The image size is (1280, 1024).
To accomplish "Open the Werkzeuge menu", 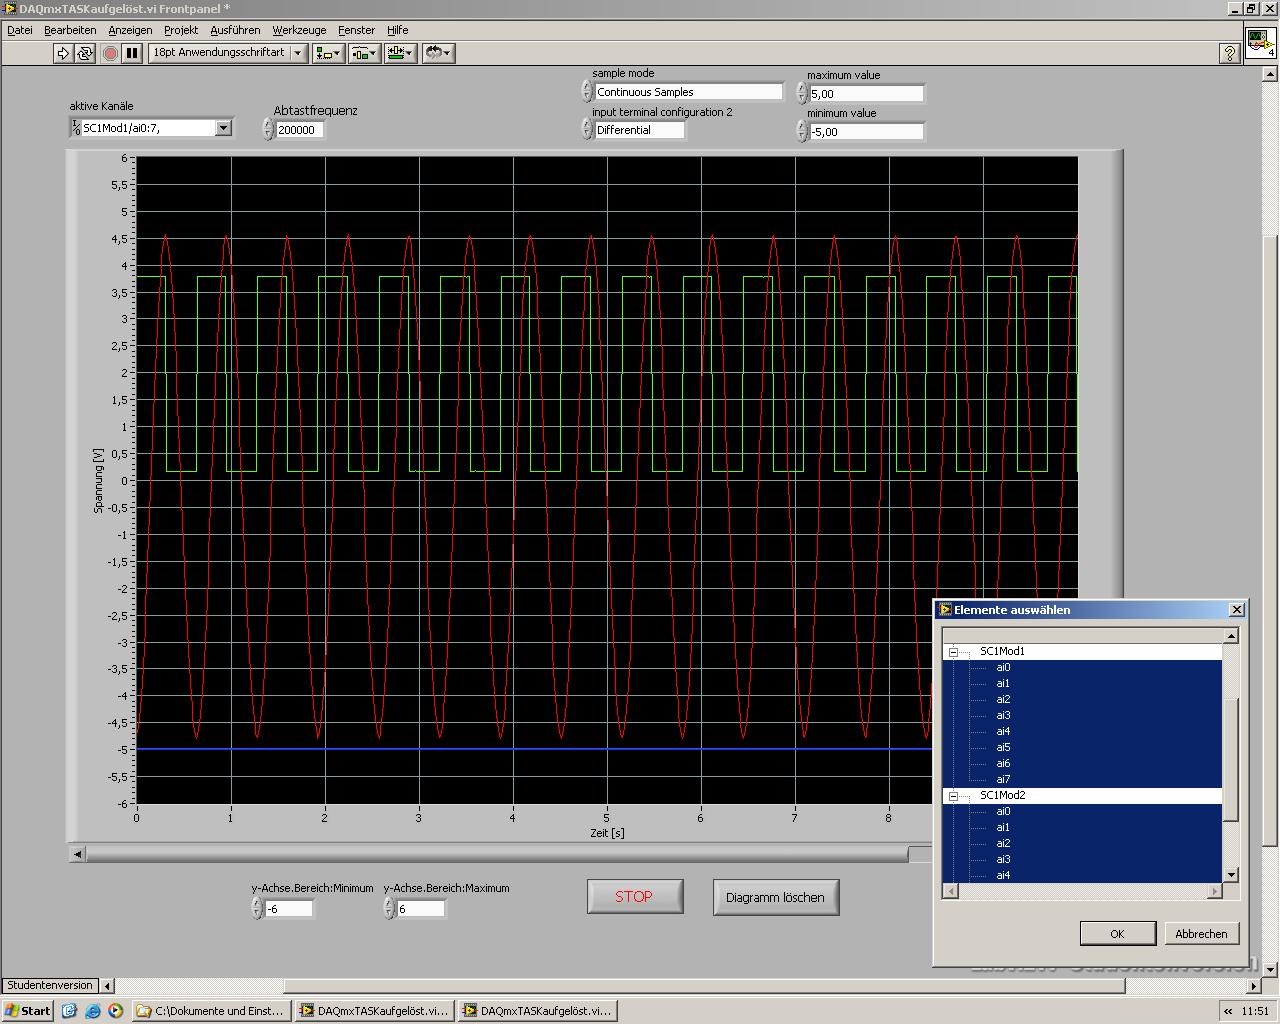I will point(299,30).
